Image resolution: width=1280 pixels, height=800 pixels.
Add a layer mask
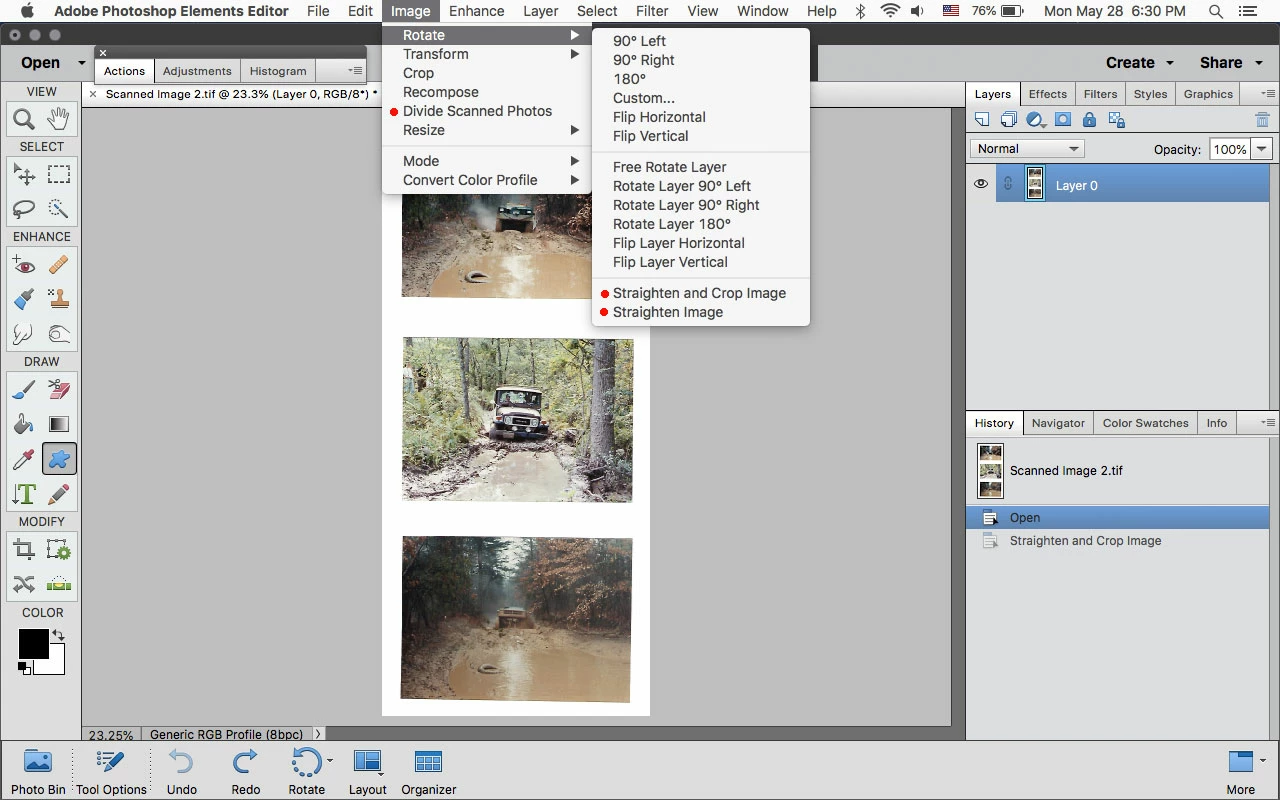[x=1063, y=120]
